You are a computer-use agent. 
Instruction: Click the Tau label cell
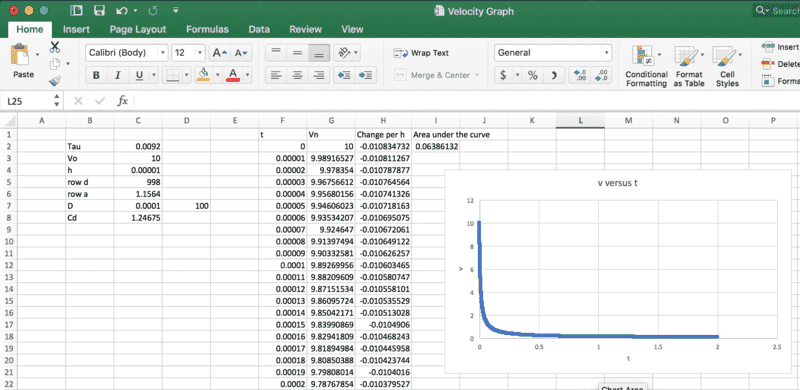[90, 146]
